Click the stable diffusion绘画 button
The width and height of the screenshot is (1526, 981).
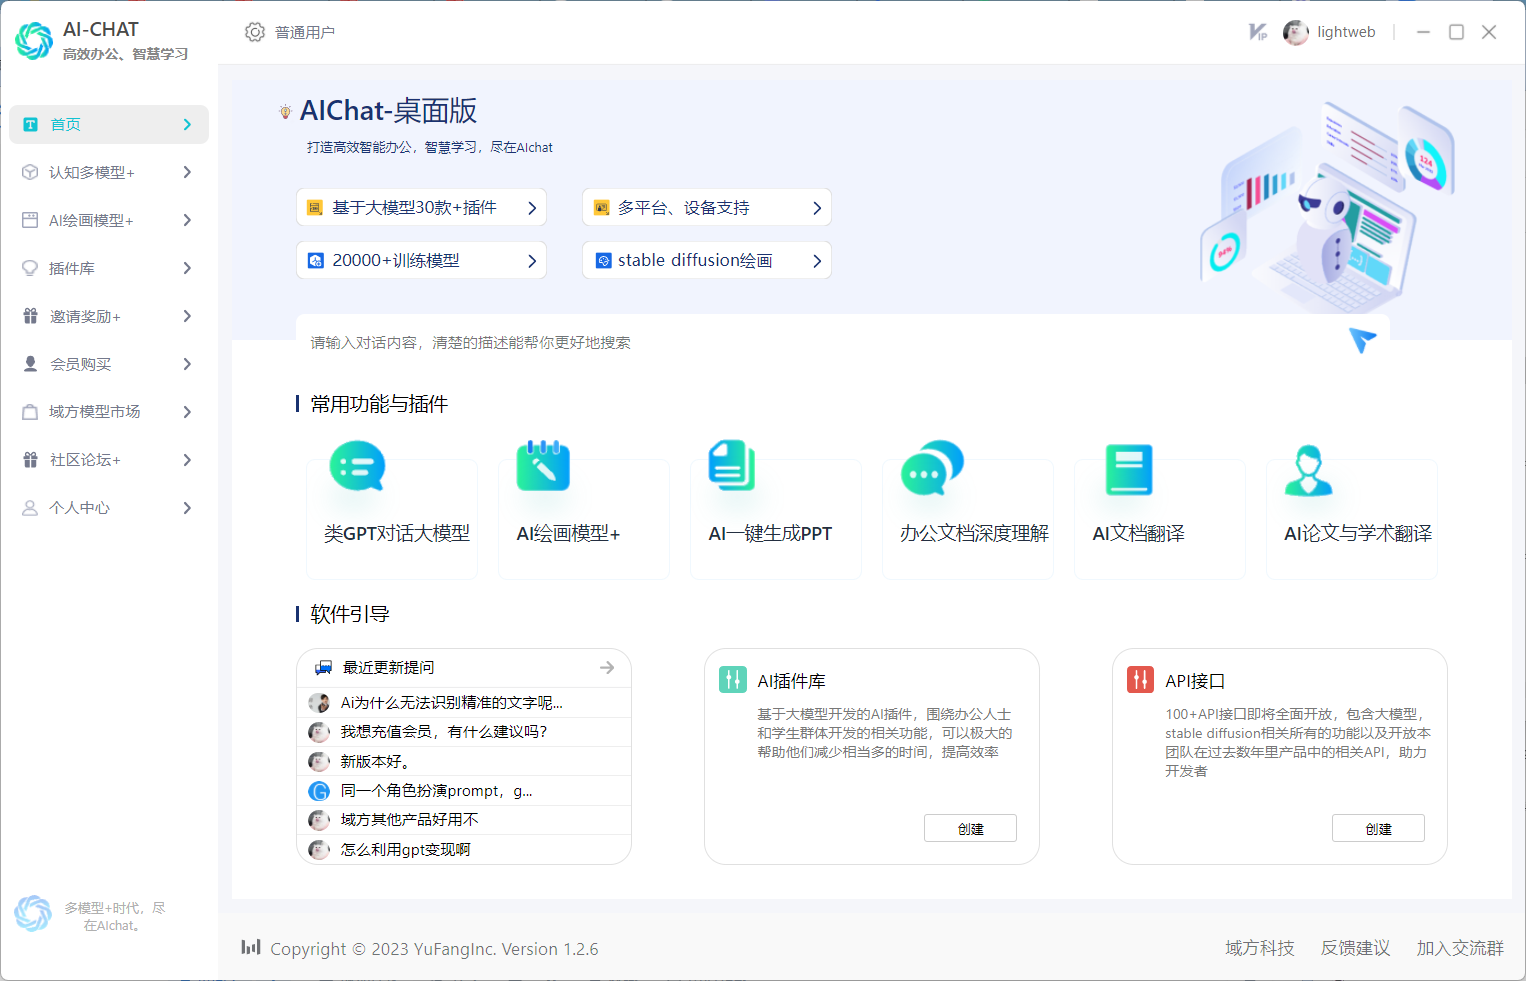point(707,260)
